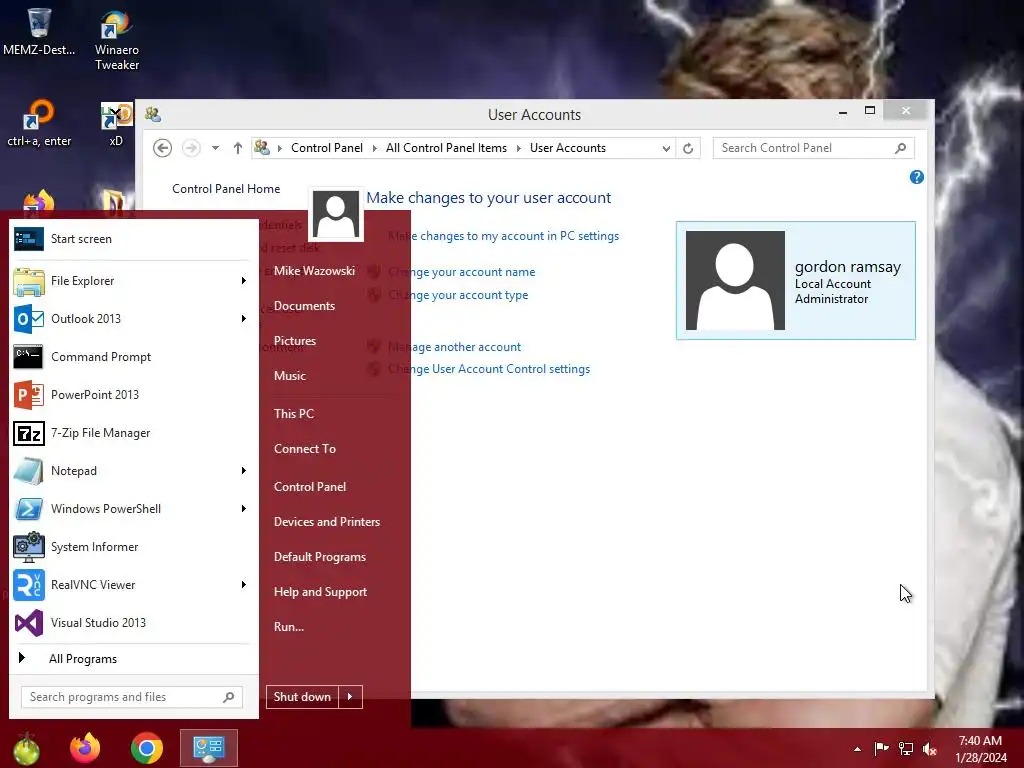Open Help question mark in User Accounts
The image size is (1024, 768).
(916, 177)
